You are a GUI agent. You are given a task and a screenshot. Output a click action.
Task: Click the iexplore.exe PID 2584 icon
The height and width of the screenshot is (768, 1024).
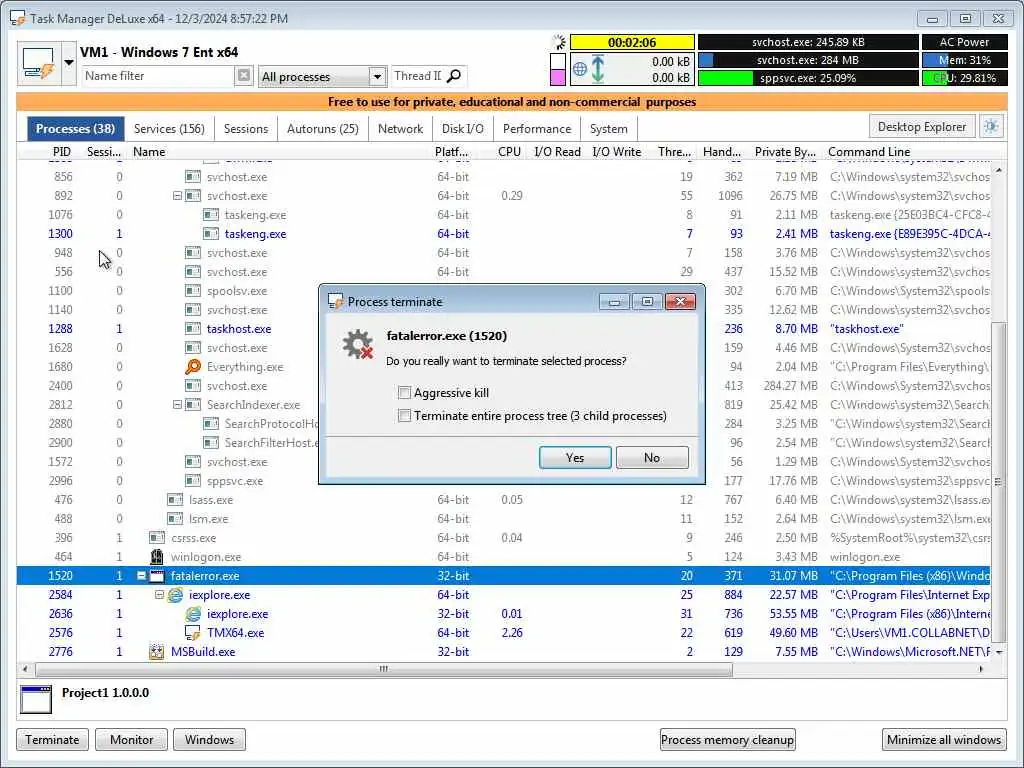175,595
